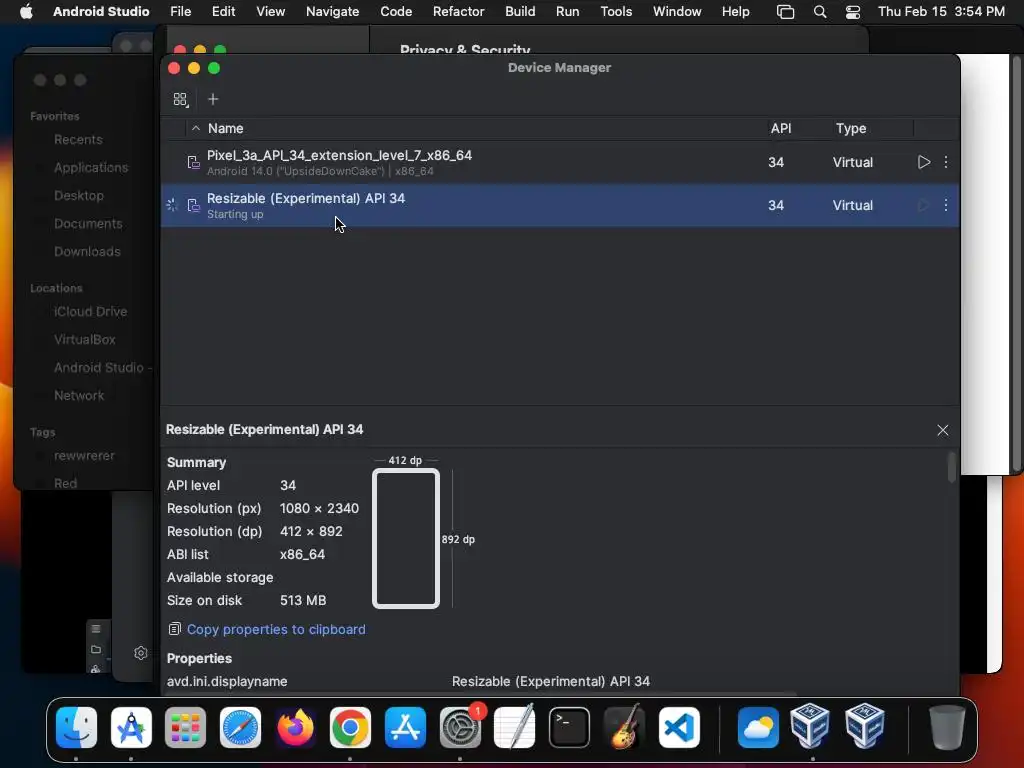Launch Visual Studio Code from the Dock
The width and height of the screenshot is (1024, 768).
(679, 727)
